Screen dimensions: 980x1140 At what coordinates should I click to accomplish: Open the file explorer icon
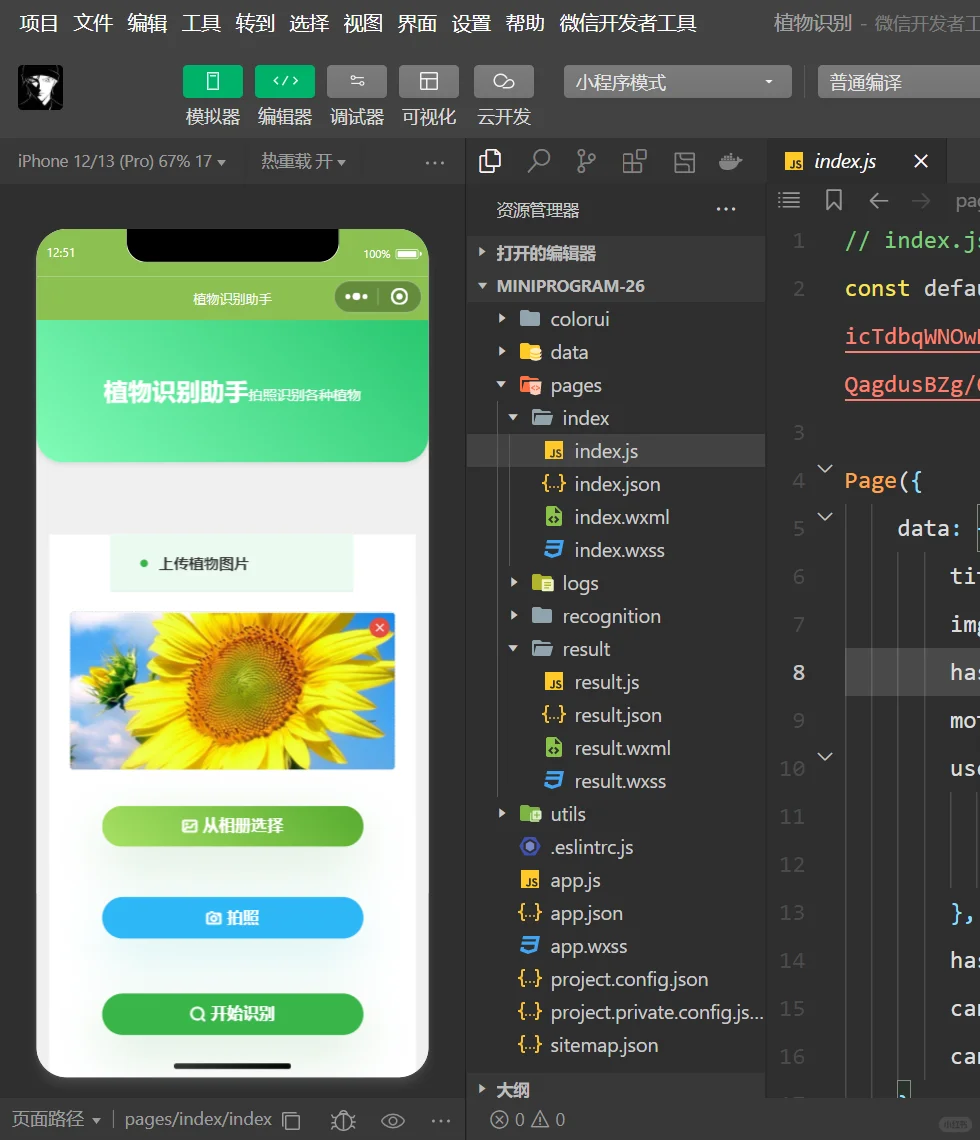[x=490, y=161]
